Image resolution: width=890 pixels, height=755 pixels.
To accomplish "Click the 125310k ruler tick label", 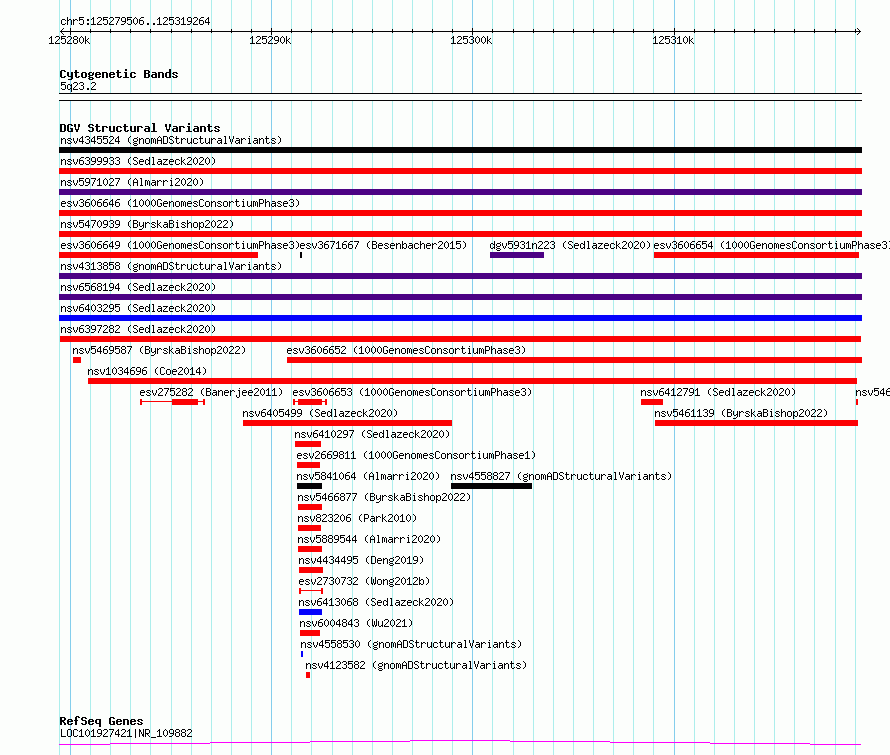I will [x=673, y=41].
